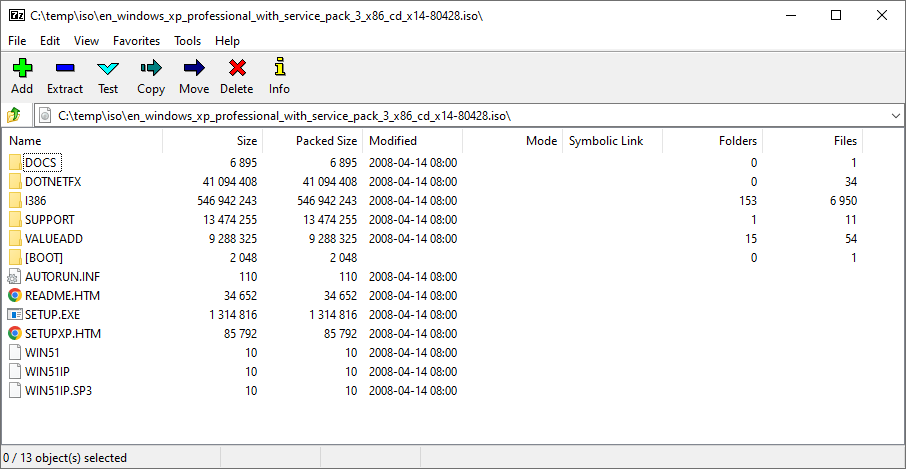Open the Favorites menu
Image resolution: width=906 pixels, height=469 pixels.
(136, 41)
